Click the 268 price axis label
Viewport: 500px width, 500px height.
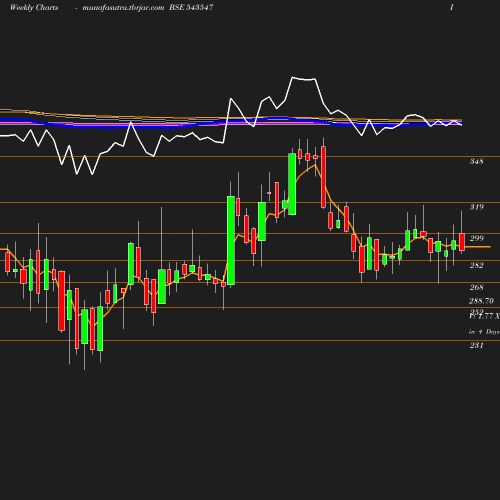[476, 287]
